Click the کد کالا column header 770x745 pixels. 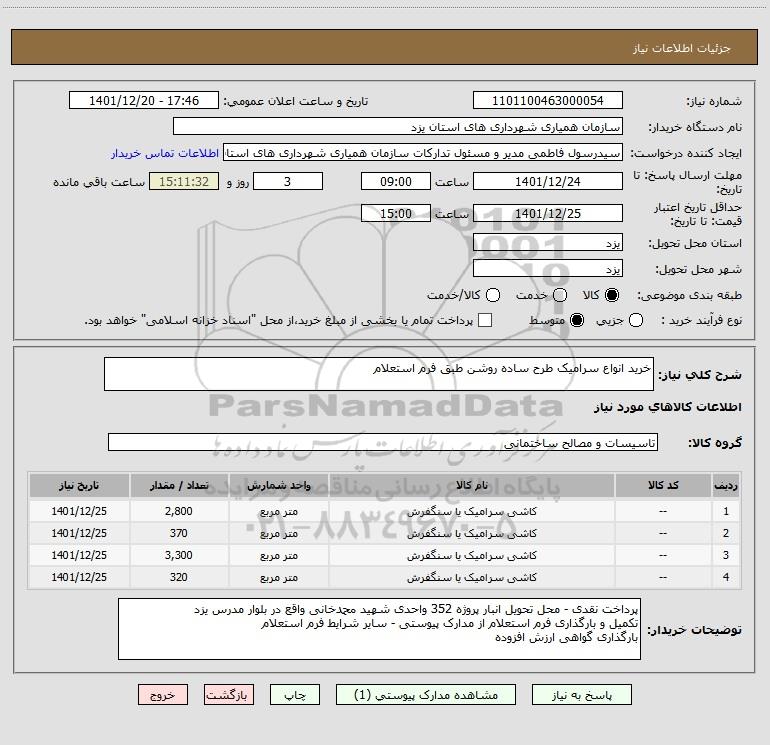tap(663, 486)
